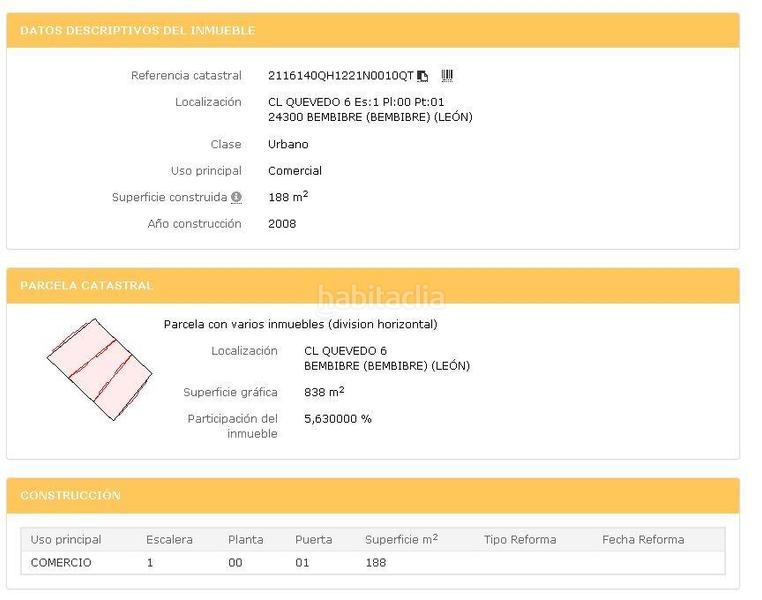Click the Superficie gráfica label

(x=230, y=392)
